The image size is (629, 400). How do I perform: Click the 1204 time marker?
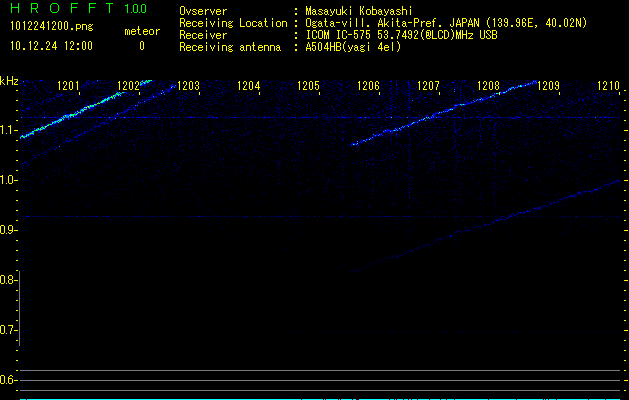(248, 85)
